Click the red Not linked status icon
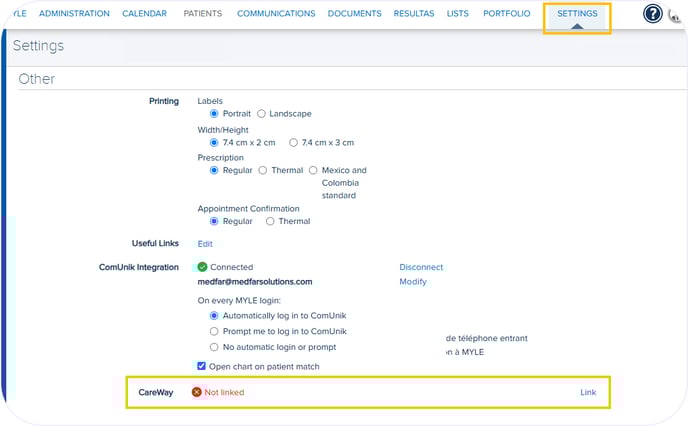688x426 pixels. click(x=197, y=392)
